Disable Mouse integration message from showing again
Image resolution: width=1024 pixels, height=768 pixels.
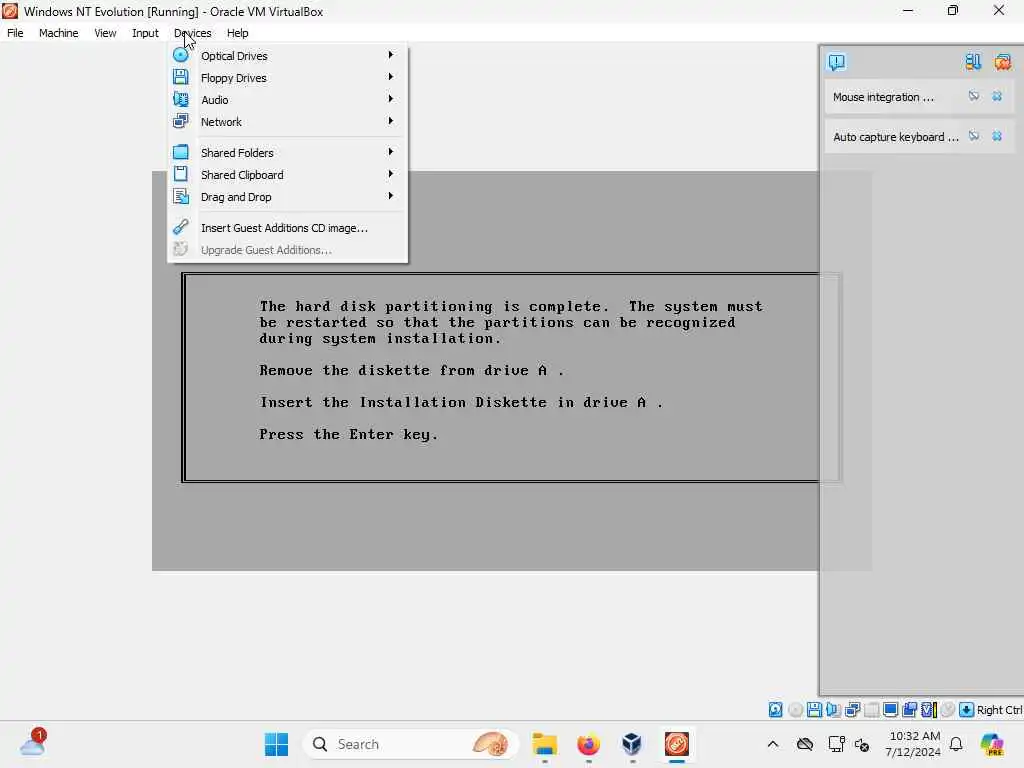click(974, 96)
